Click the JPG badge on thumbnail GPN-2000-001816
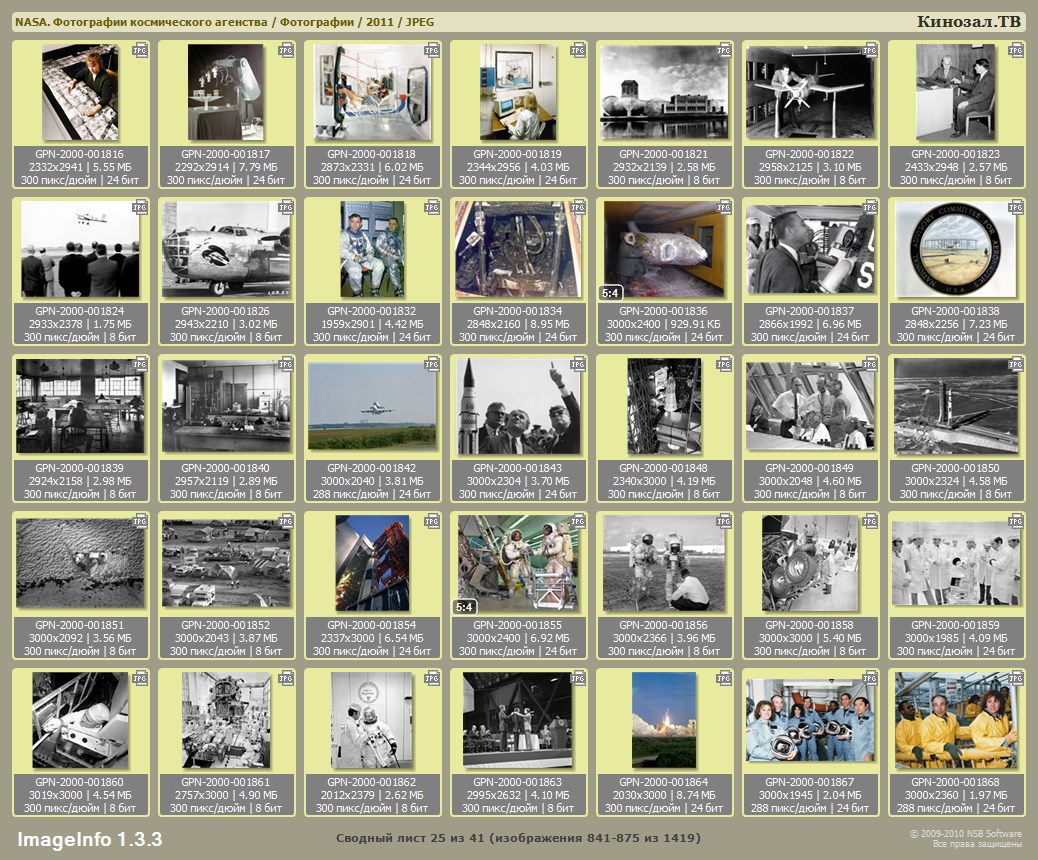 140,49
